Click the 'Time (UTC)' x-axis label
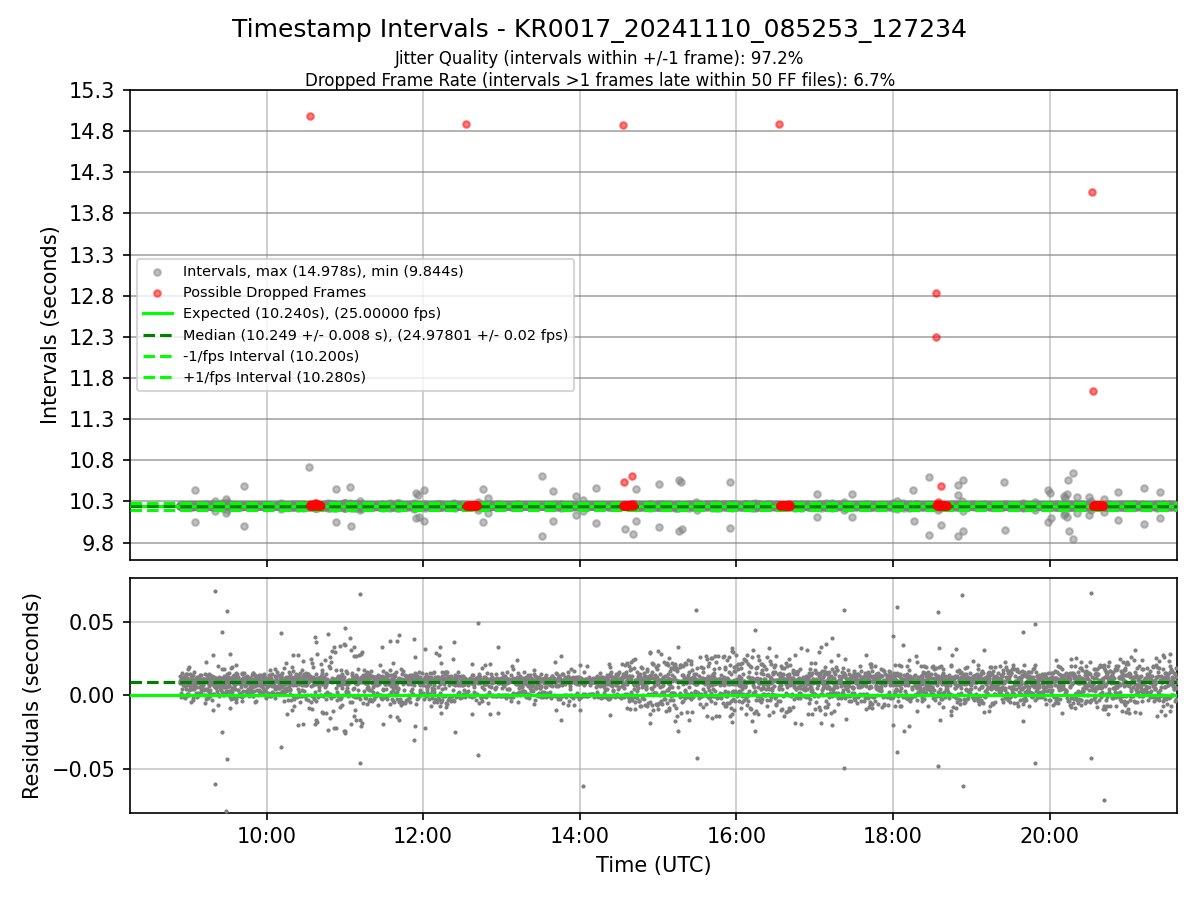This screenshot has width=1200, height=900. pos(653,865)
